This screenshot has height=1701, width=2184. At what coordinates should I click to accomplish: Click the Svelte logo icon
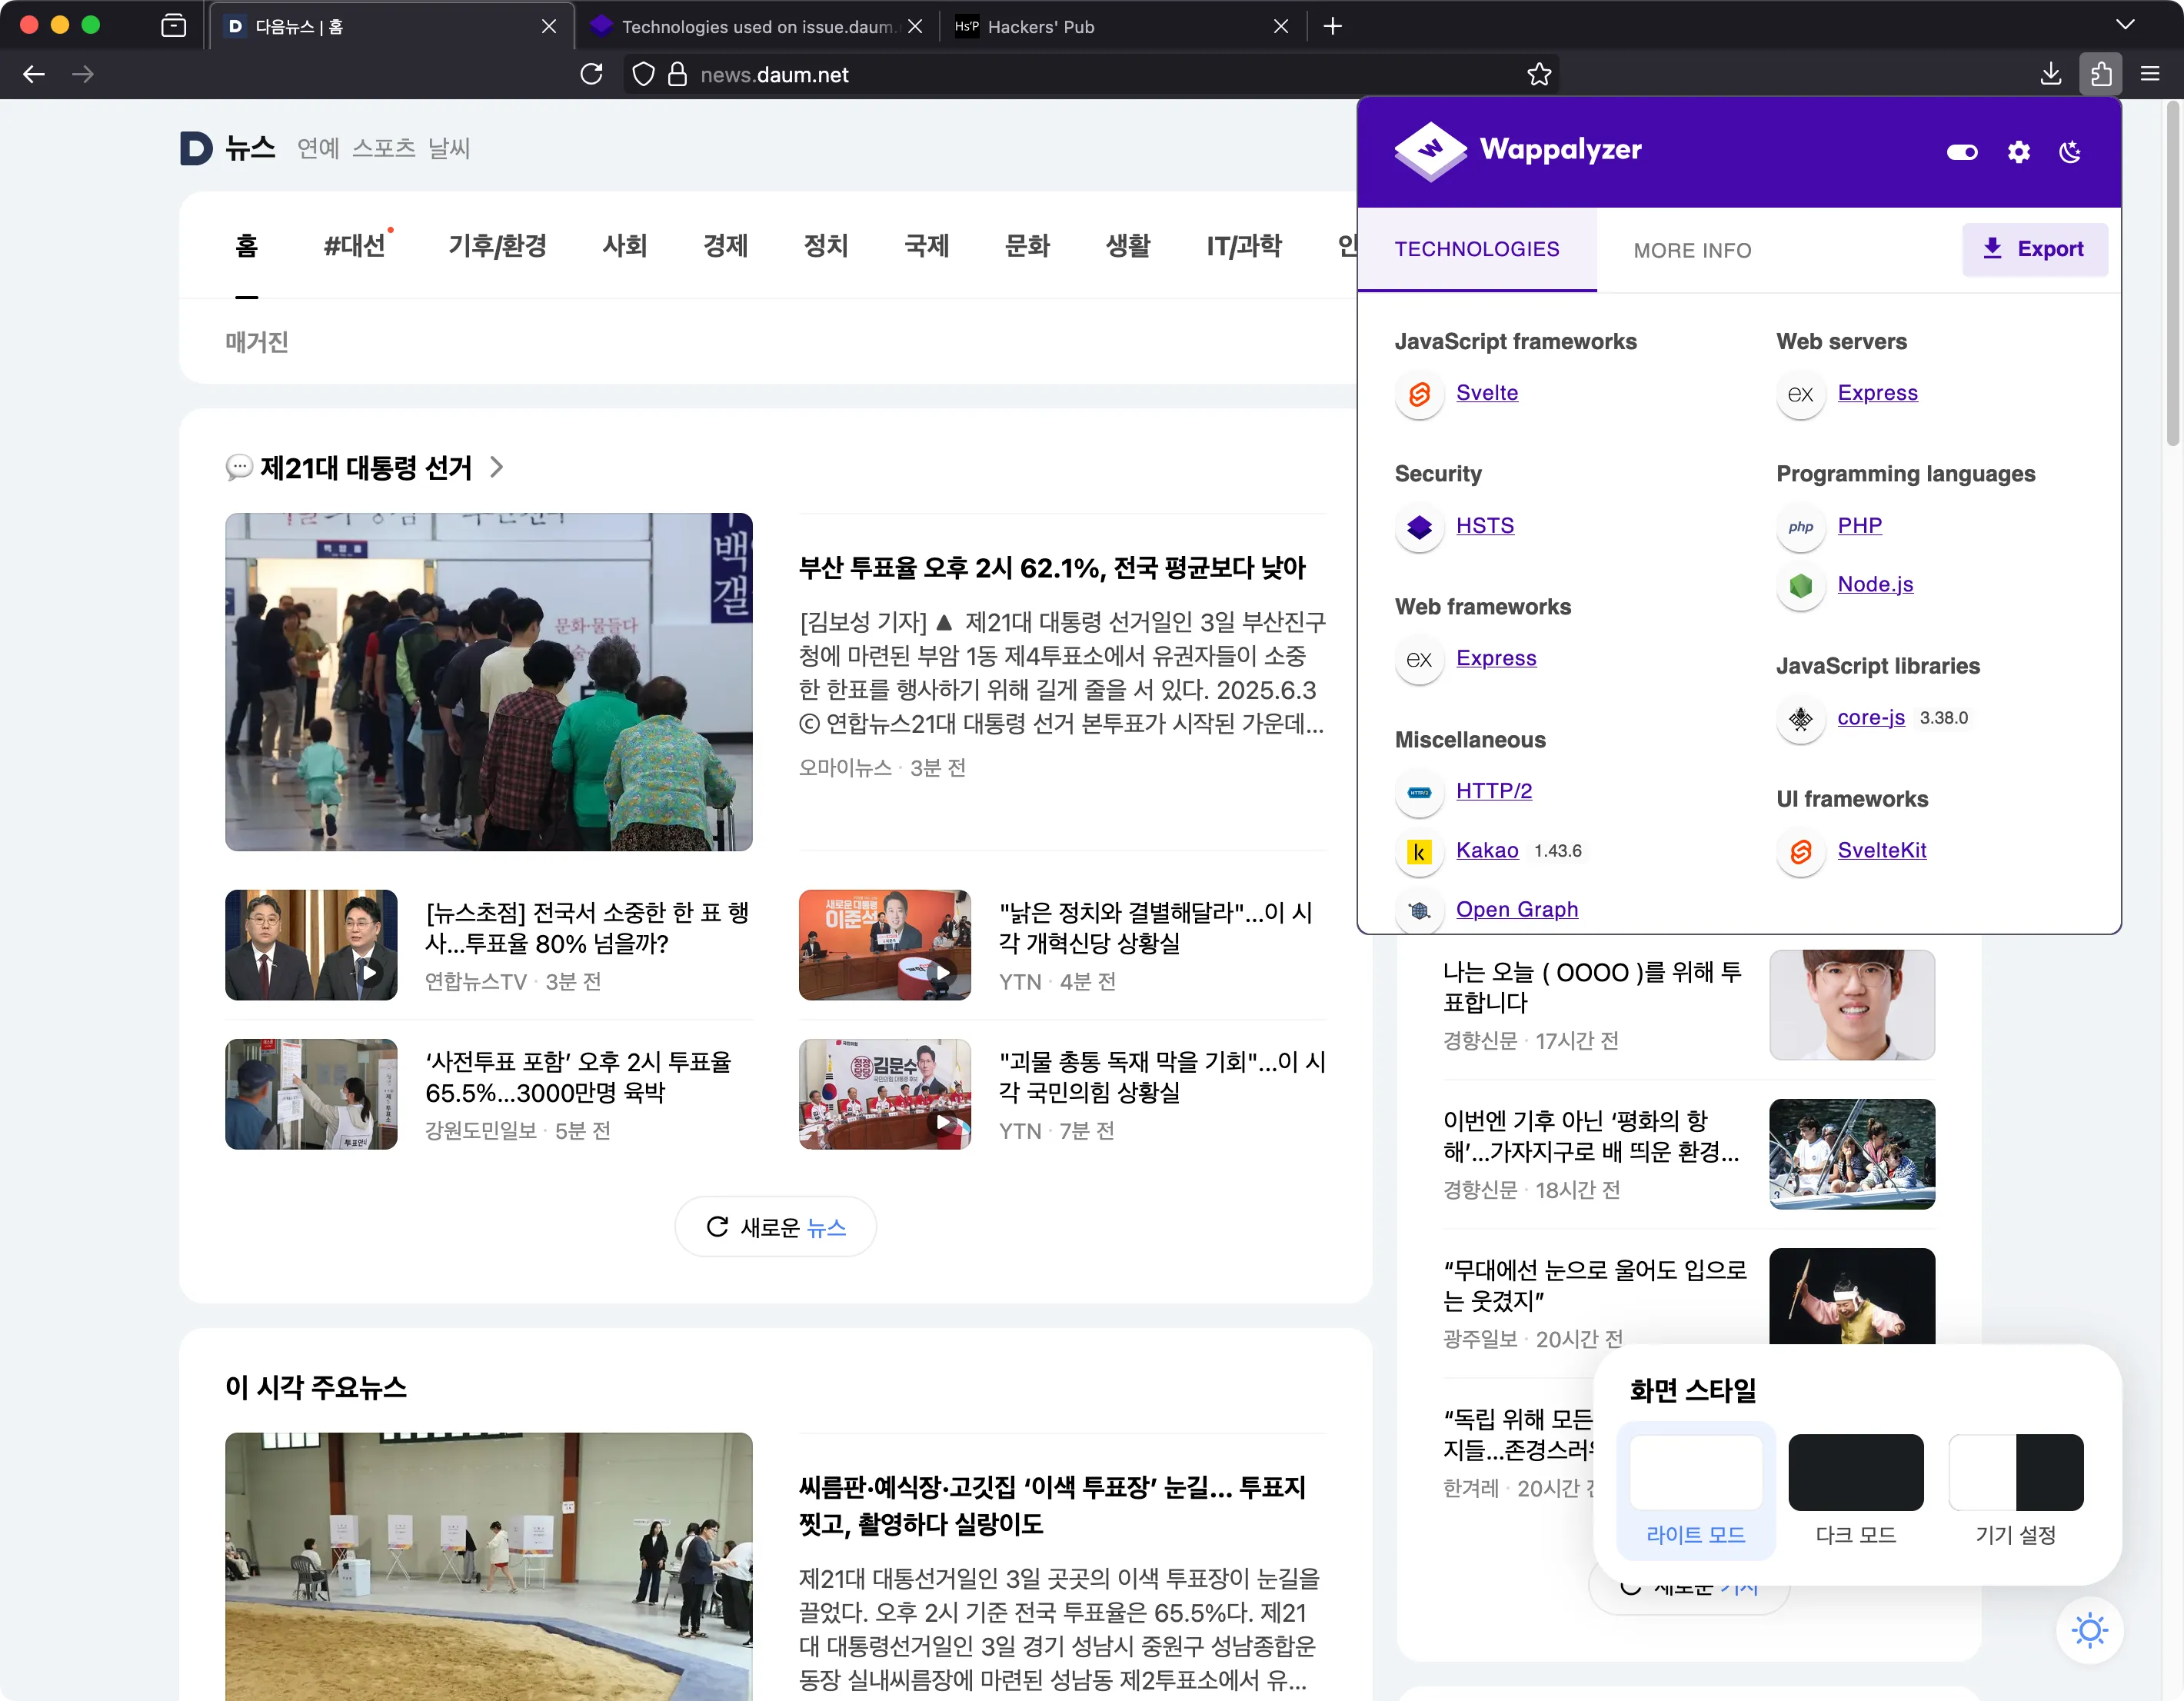[1418, 394]
